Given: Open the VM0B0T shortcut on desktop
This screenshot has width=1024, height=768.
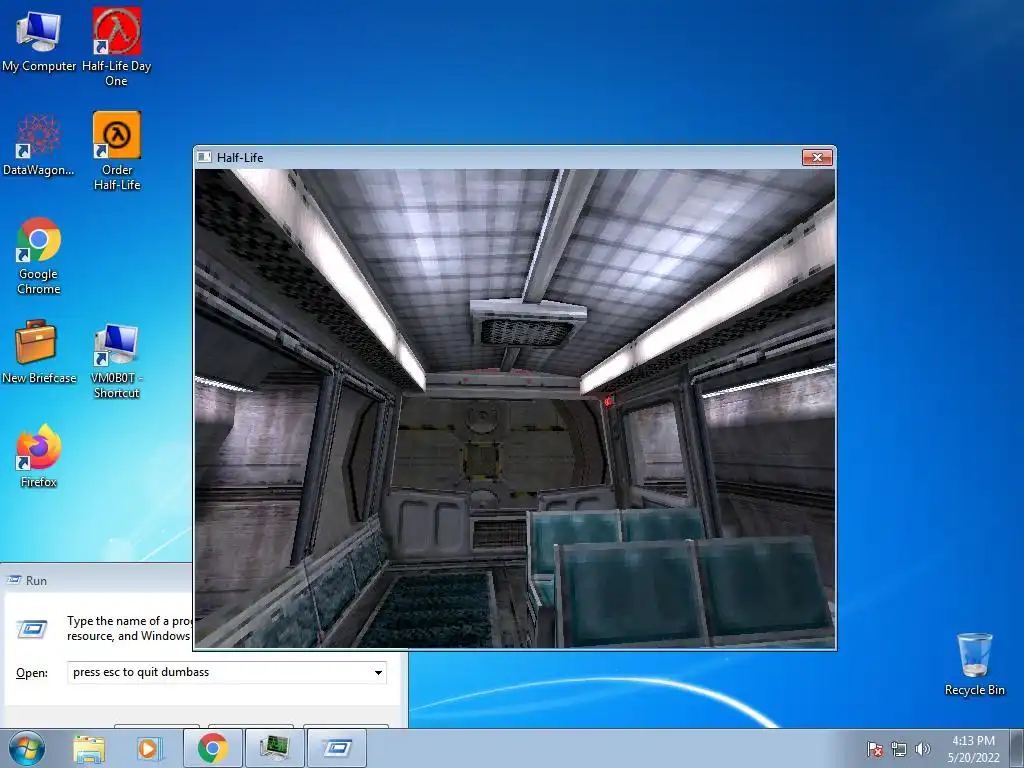Looking at the screenshot, I should click(x=116, y=360).
